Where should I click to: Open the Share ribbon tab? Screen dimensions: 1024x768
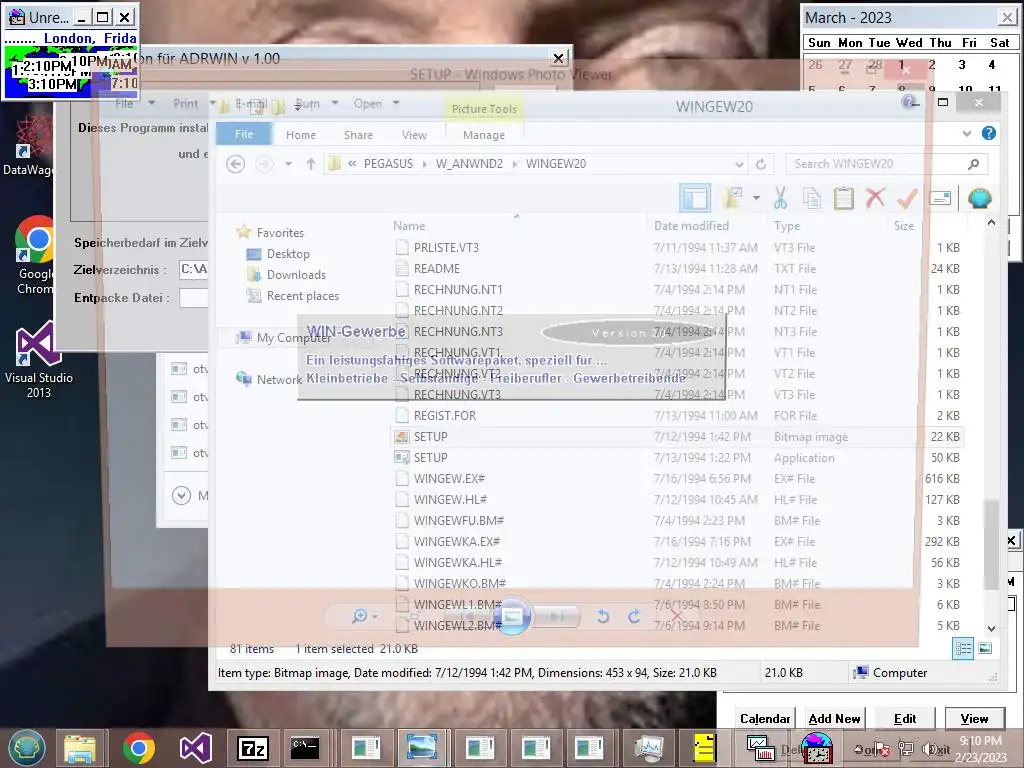(x=358, y=135)
